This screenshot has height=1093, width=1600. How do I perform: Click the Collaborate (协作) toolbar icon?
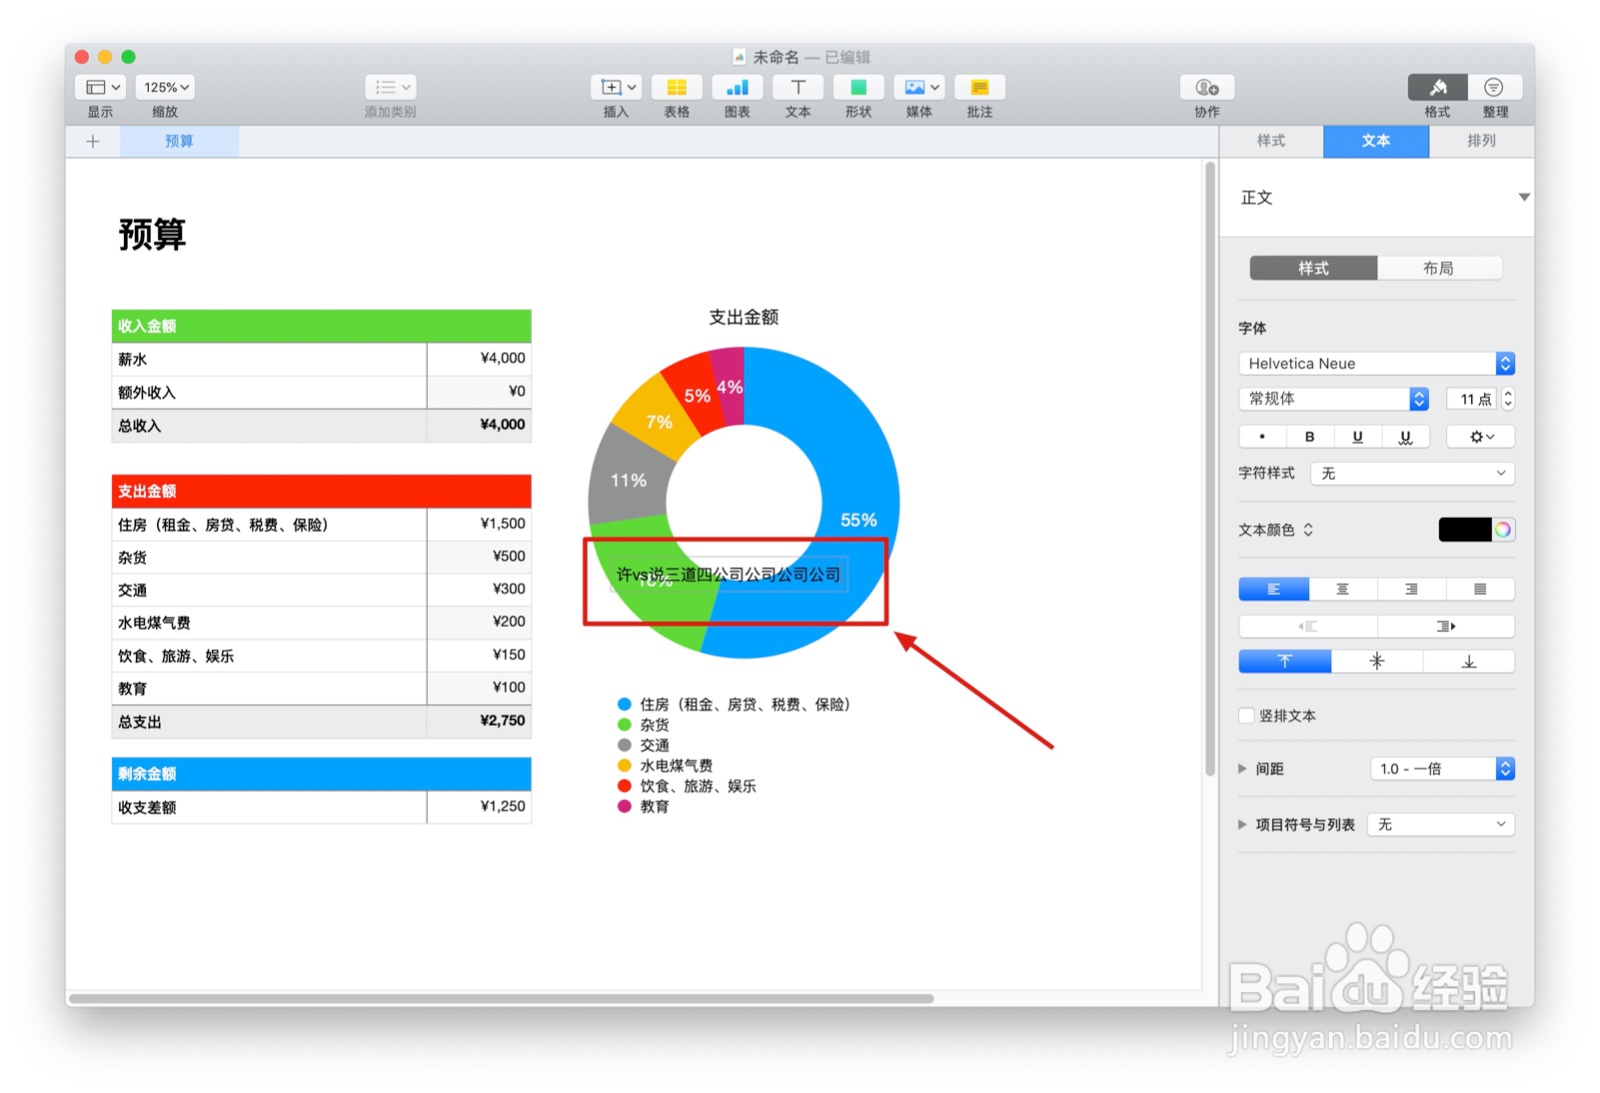click(1207, 87)
